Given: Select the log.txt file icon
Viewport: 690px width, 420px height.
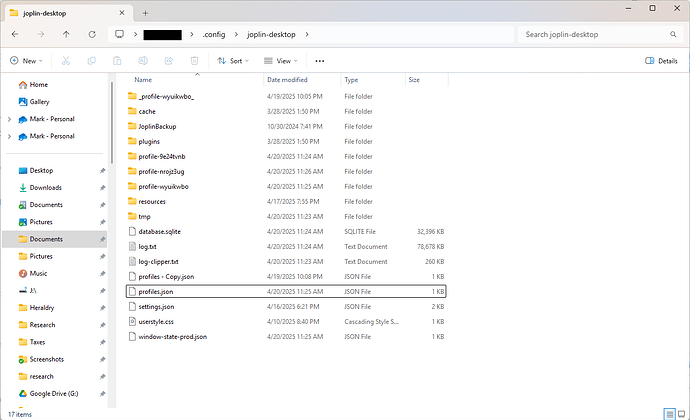Looking at the screenshot, I should 132,247.
